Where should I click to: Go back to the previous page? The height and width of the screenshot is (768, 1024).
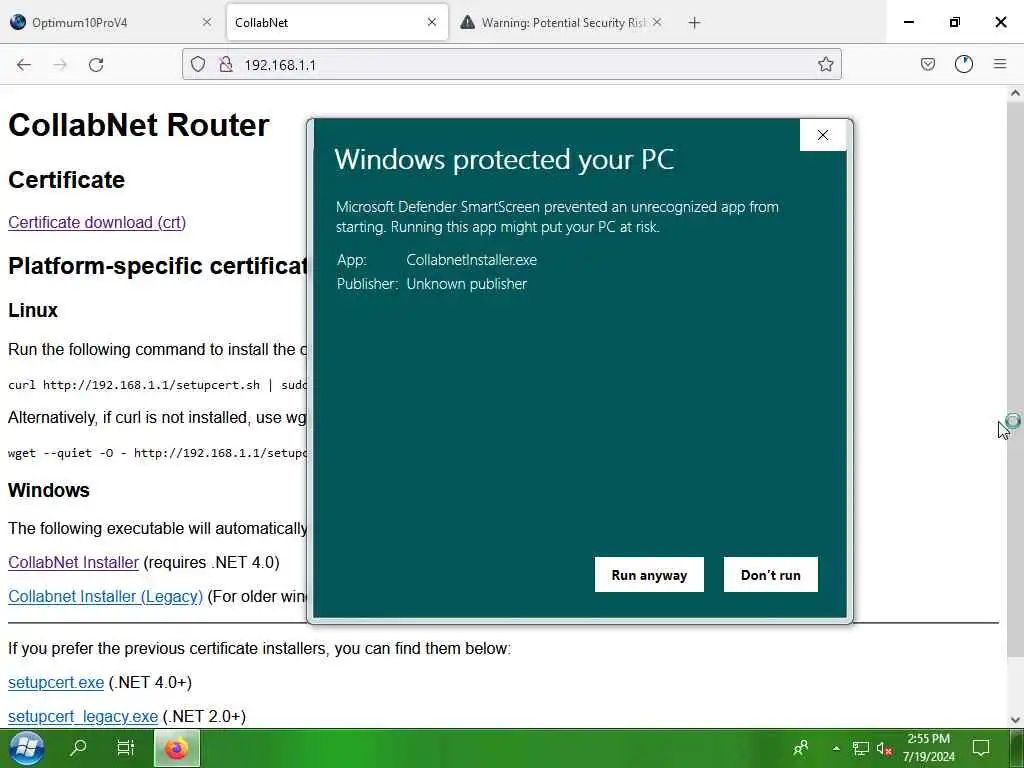click(x=24, y=65)
